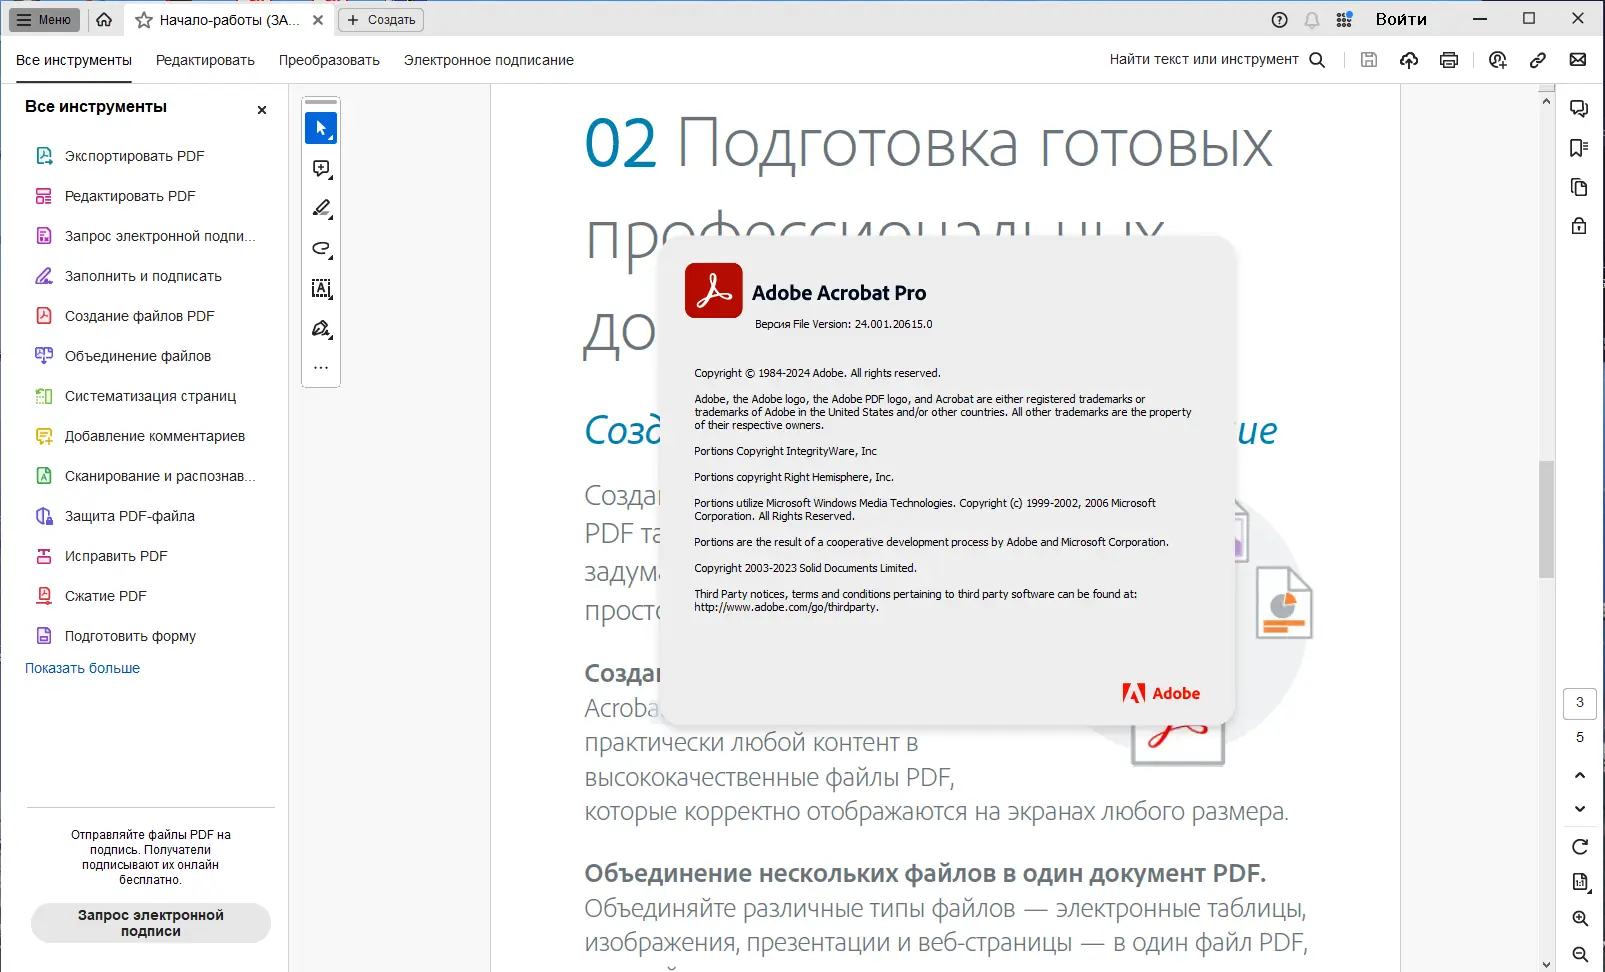Expand hidden tools via Показать больше
The height and width of the screenshot is (972, 1605).
click(x=81, y=668)
